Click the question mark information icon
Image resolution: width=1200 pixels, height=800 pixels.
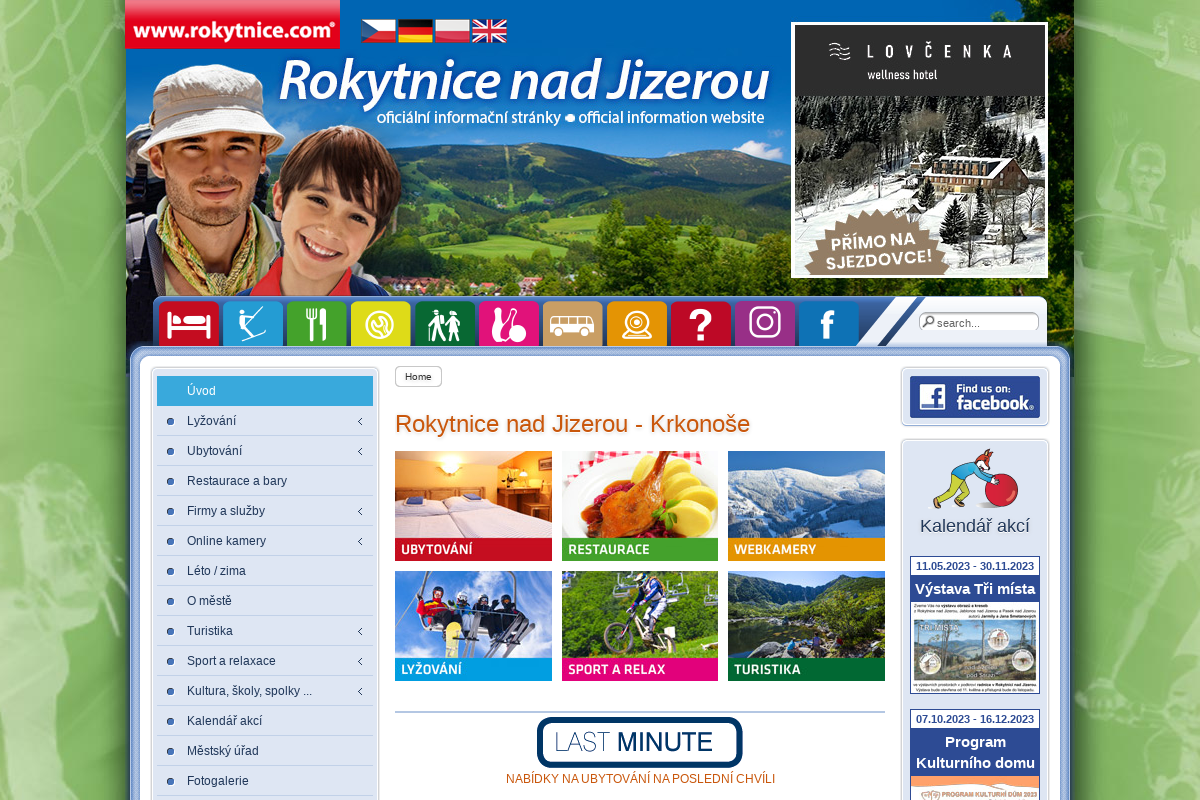click(700, 323)
